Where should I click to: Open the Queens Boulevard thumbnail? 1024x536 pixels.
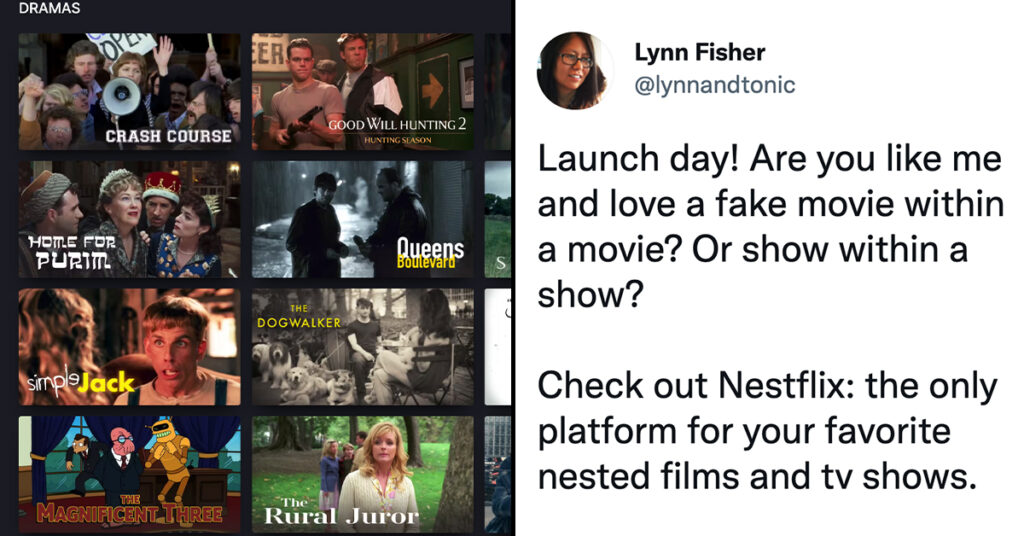coord(363,219)
